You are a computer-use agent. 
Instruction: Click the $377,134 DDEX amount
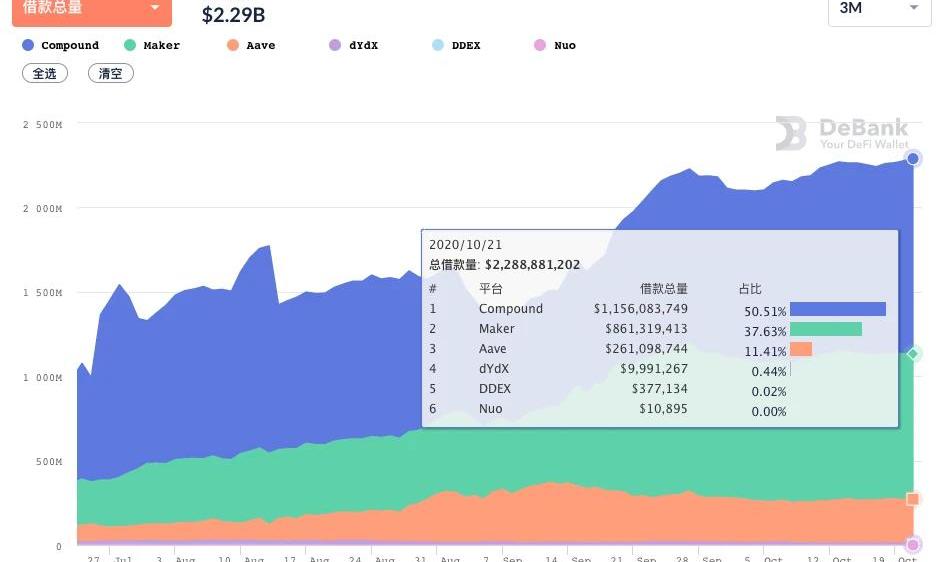pyautogui.click(x=660, y=389)
